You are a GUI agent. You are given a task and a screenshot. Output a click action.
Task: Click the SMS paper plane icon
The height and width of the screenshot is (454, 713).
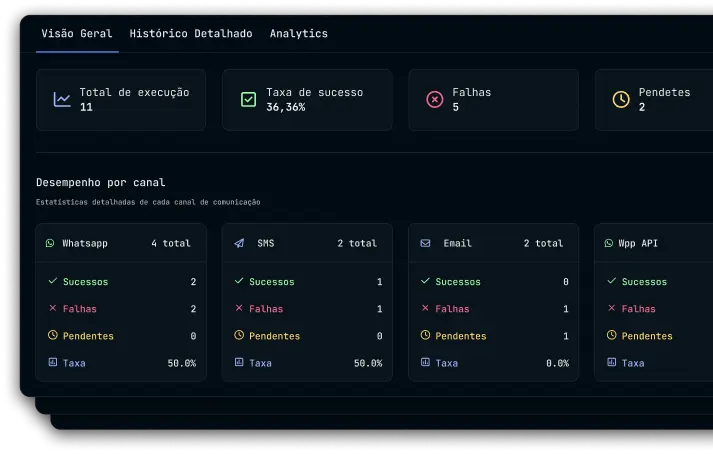click(x=239, y=243)
